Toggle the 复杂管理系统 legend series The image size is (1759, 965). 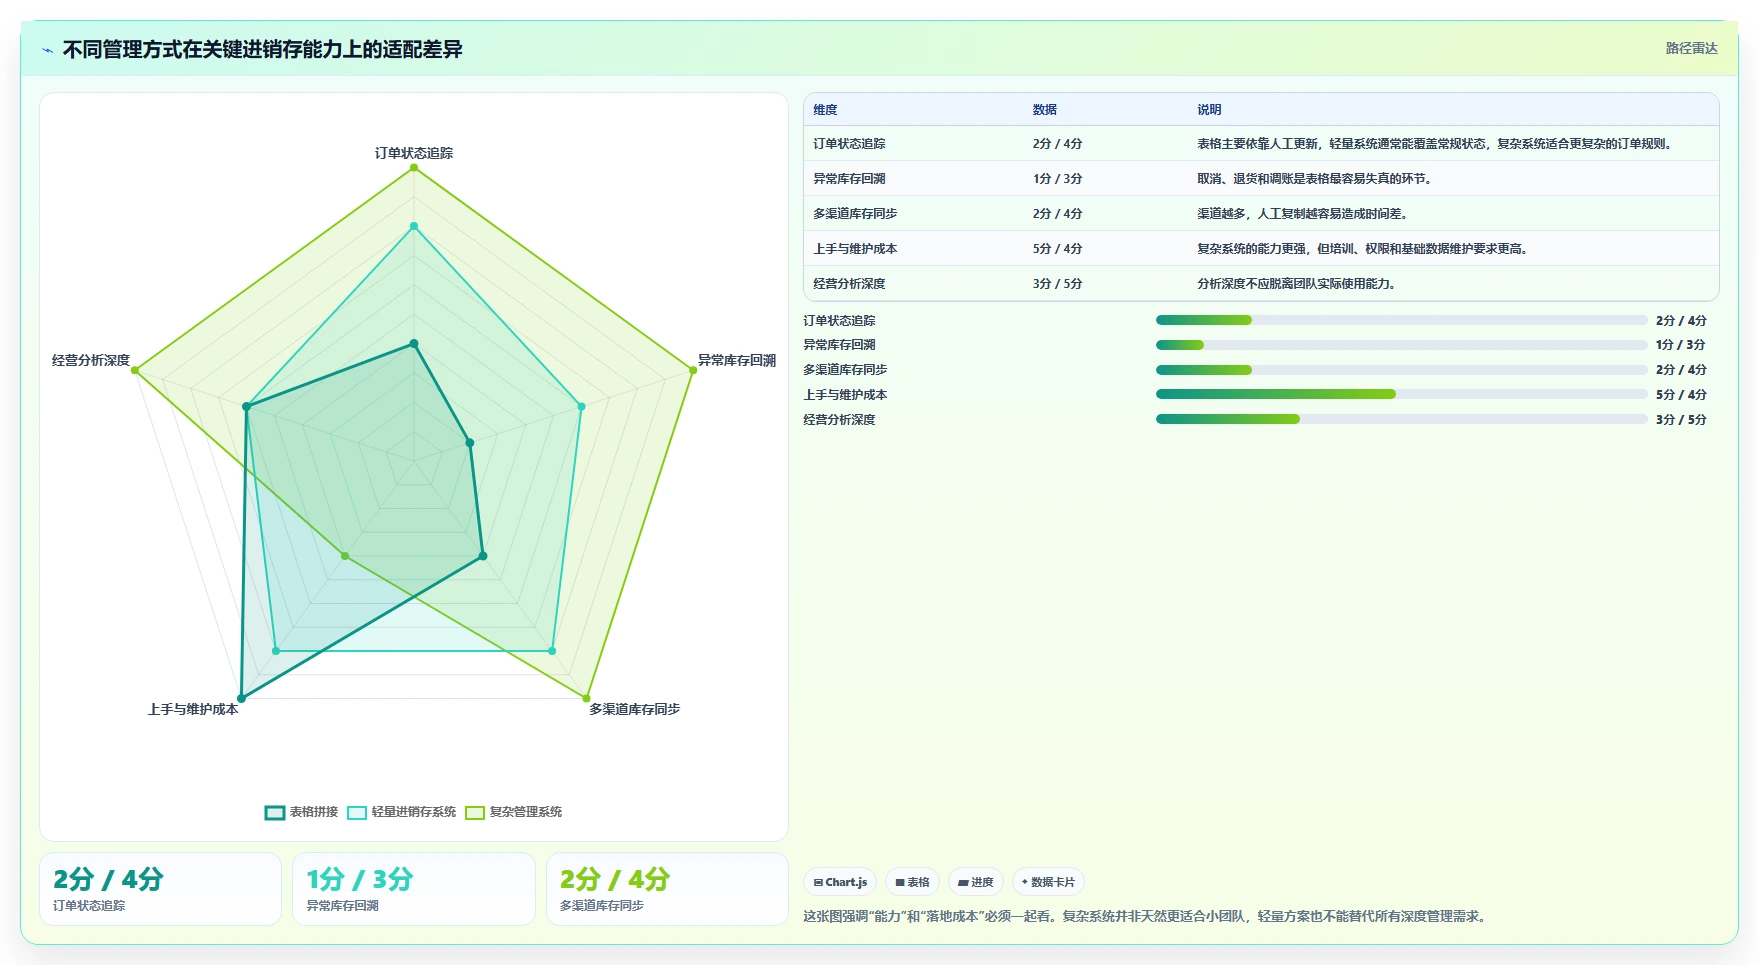pyautogui.click(x=513, y=812)
